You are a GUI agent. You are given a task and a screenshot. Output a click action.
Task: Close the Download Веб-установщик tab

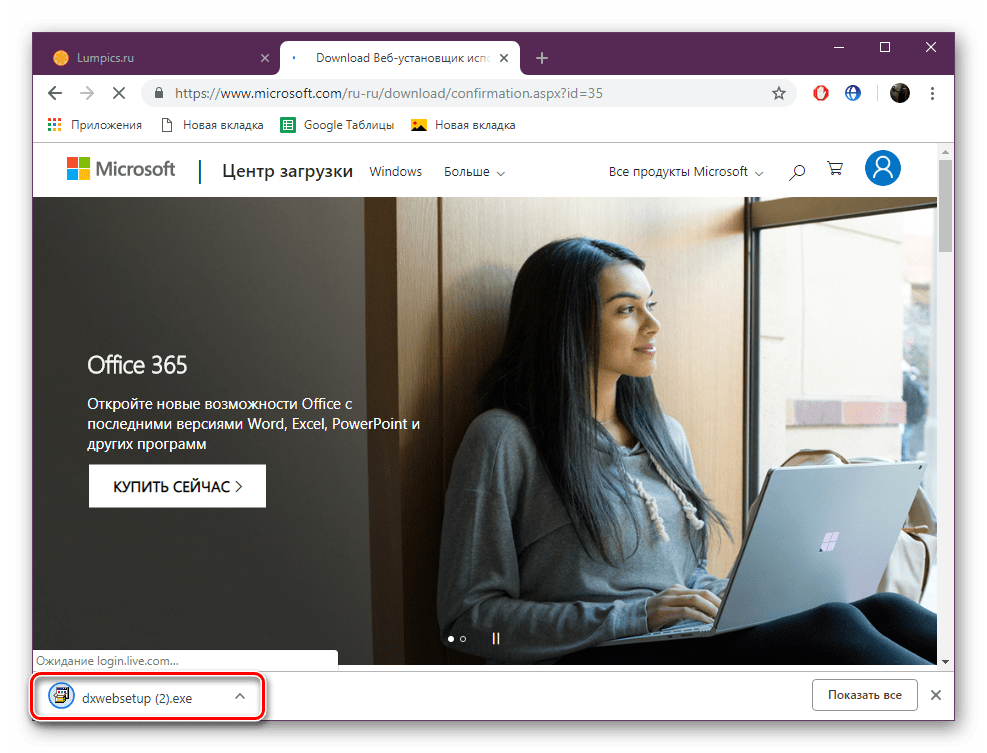click(504, 58)
